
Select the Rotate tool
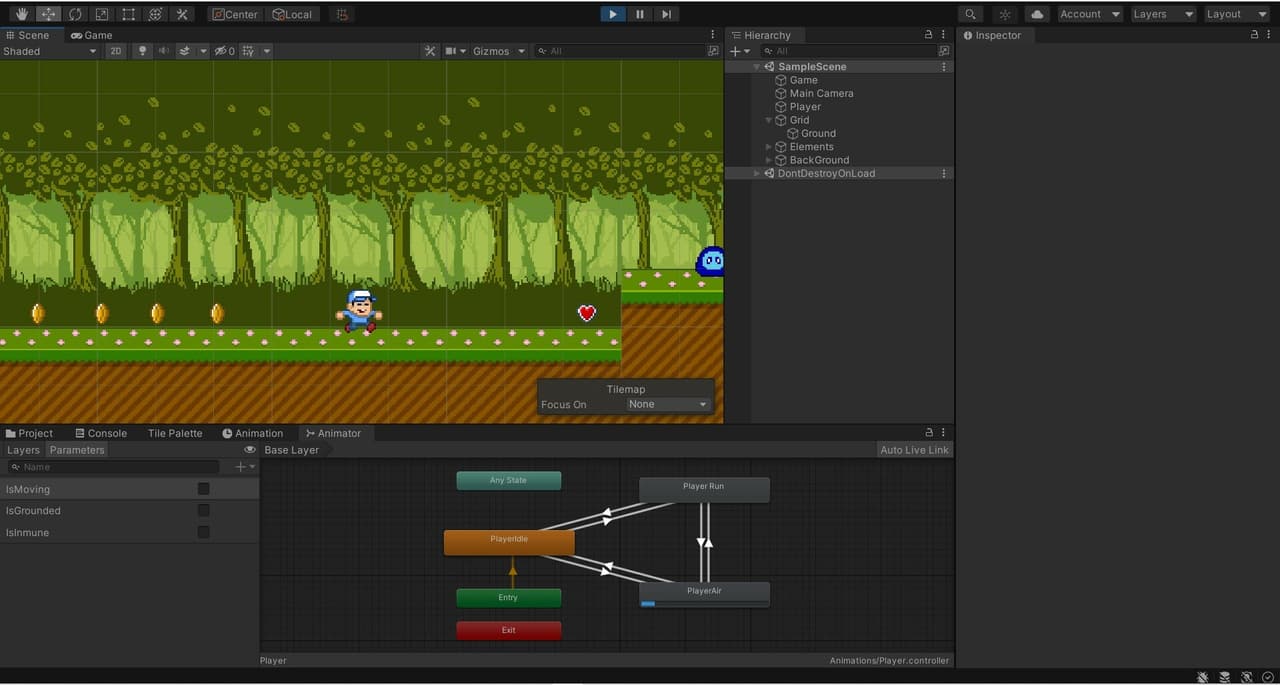click(75, 14)
